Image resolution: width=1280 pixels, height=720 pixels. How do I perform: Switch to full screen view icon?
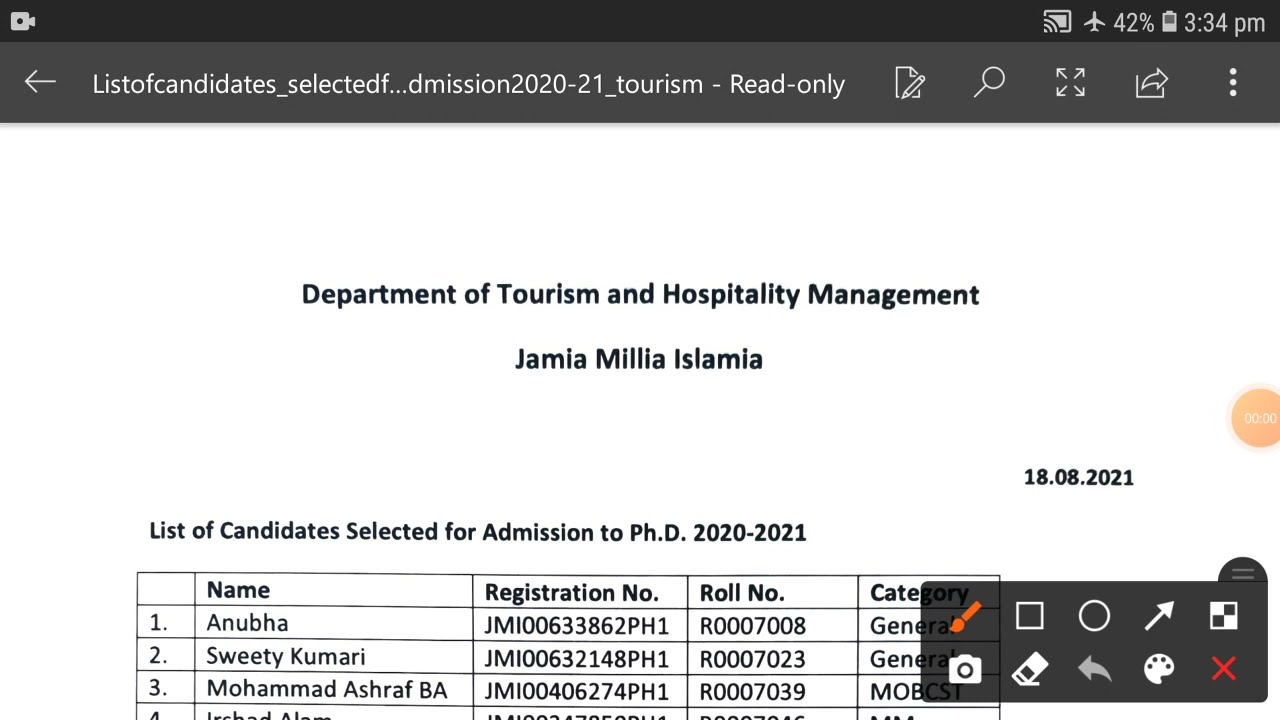[1070, 83]
